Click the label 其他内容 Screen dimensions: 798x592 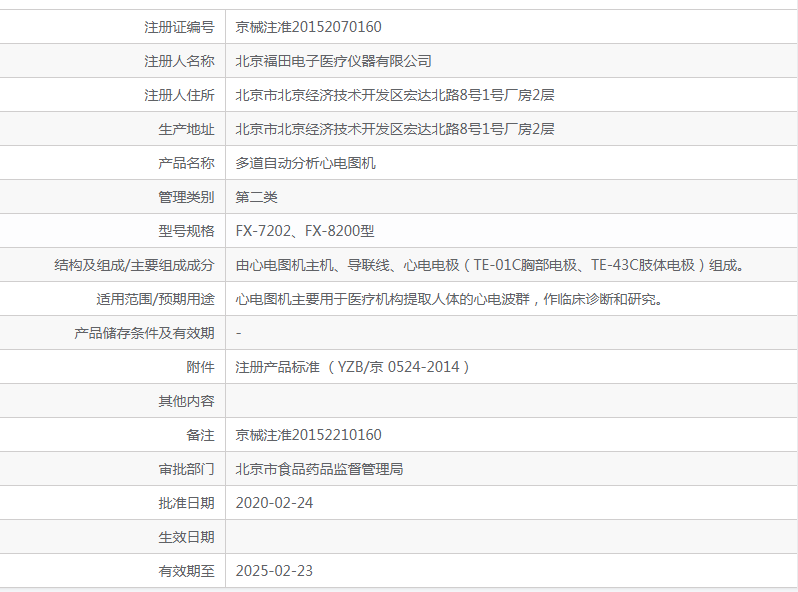coord(186,402)
